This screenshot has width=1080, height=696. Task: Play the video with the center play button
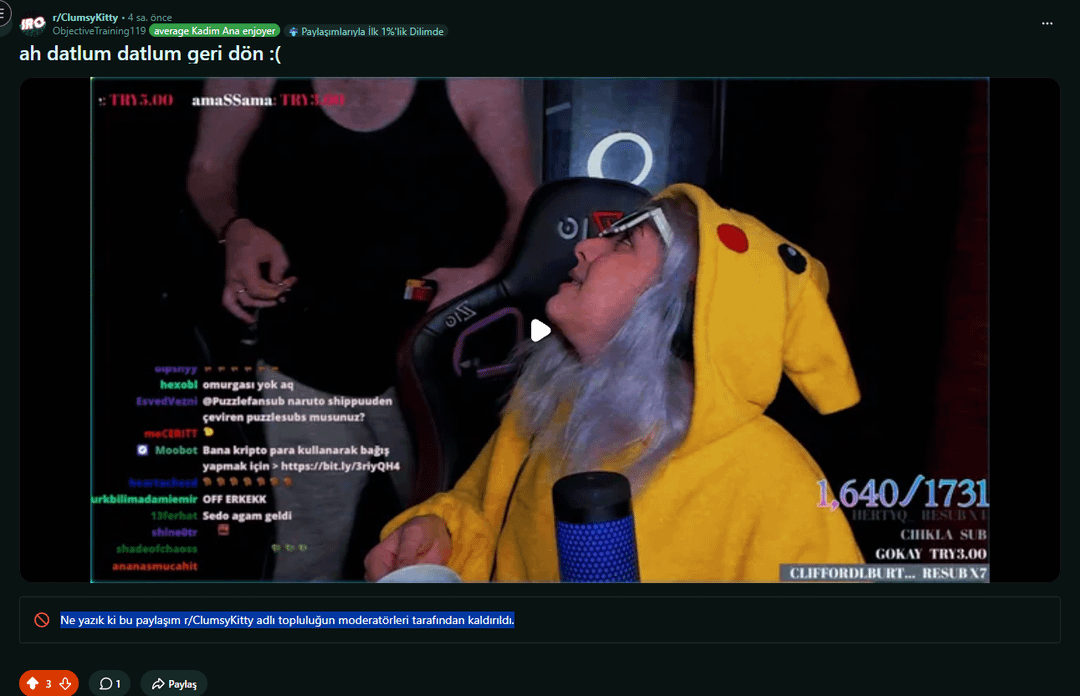click(x=540, y=331)
